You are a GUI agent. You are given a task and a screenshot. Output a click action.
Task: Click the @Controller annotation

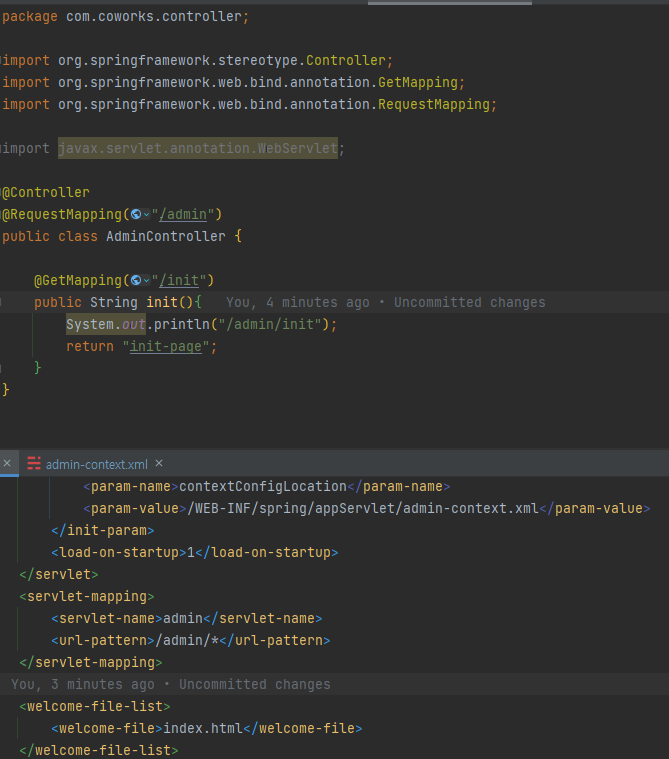(46, 192)
